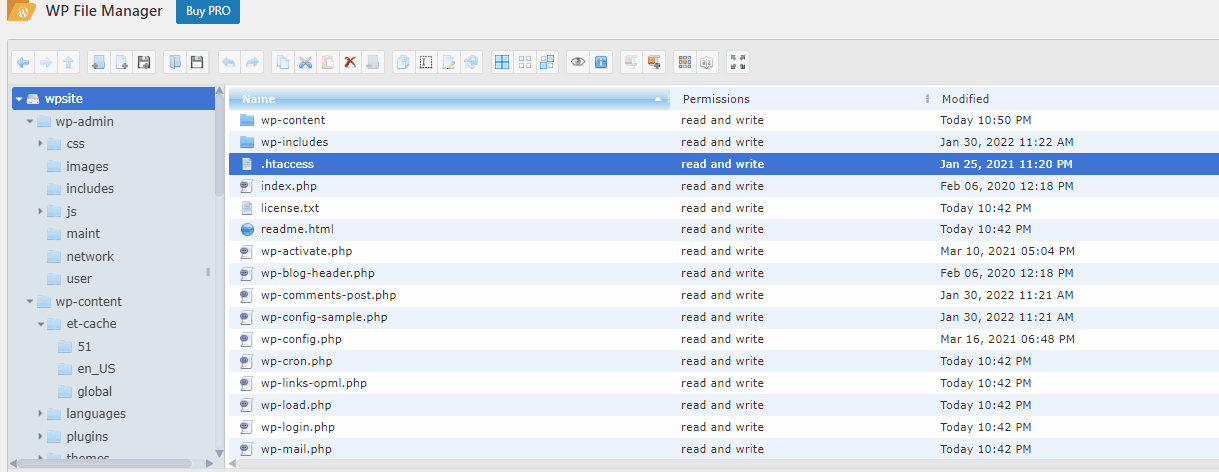
Task: Select images folder in tree
Action: click(x=78, y=166)
